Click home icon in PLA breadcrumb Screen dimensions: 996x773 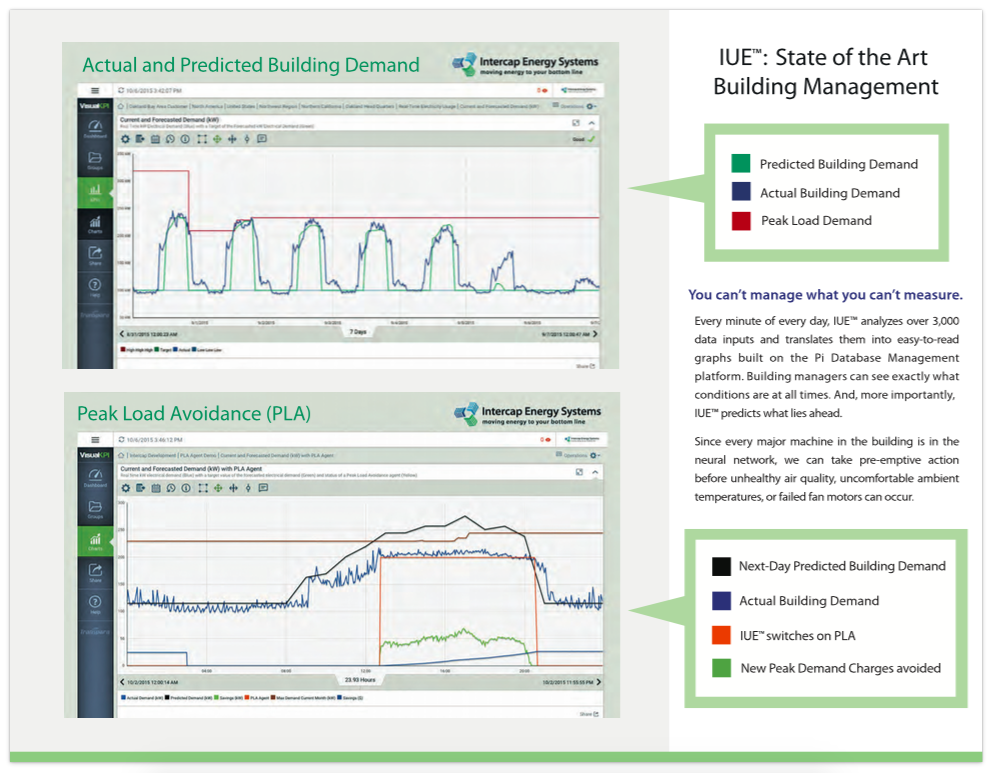click(x=121, y=455)
